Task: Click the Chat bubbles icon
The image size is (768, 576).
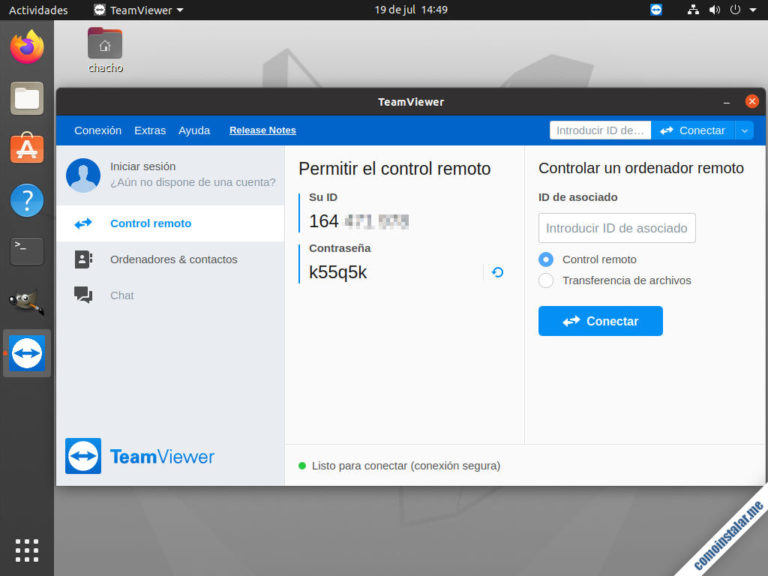Action: click(x=83, y=295)
